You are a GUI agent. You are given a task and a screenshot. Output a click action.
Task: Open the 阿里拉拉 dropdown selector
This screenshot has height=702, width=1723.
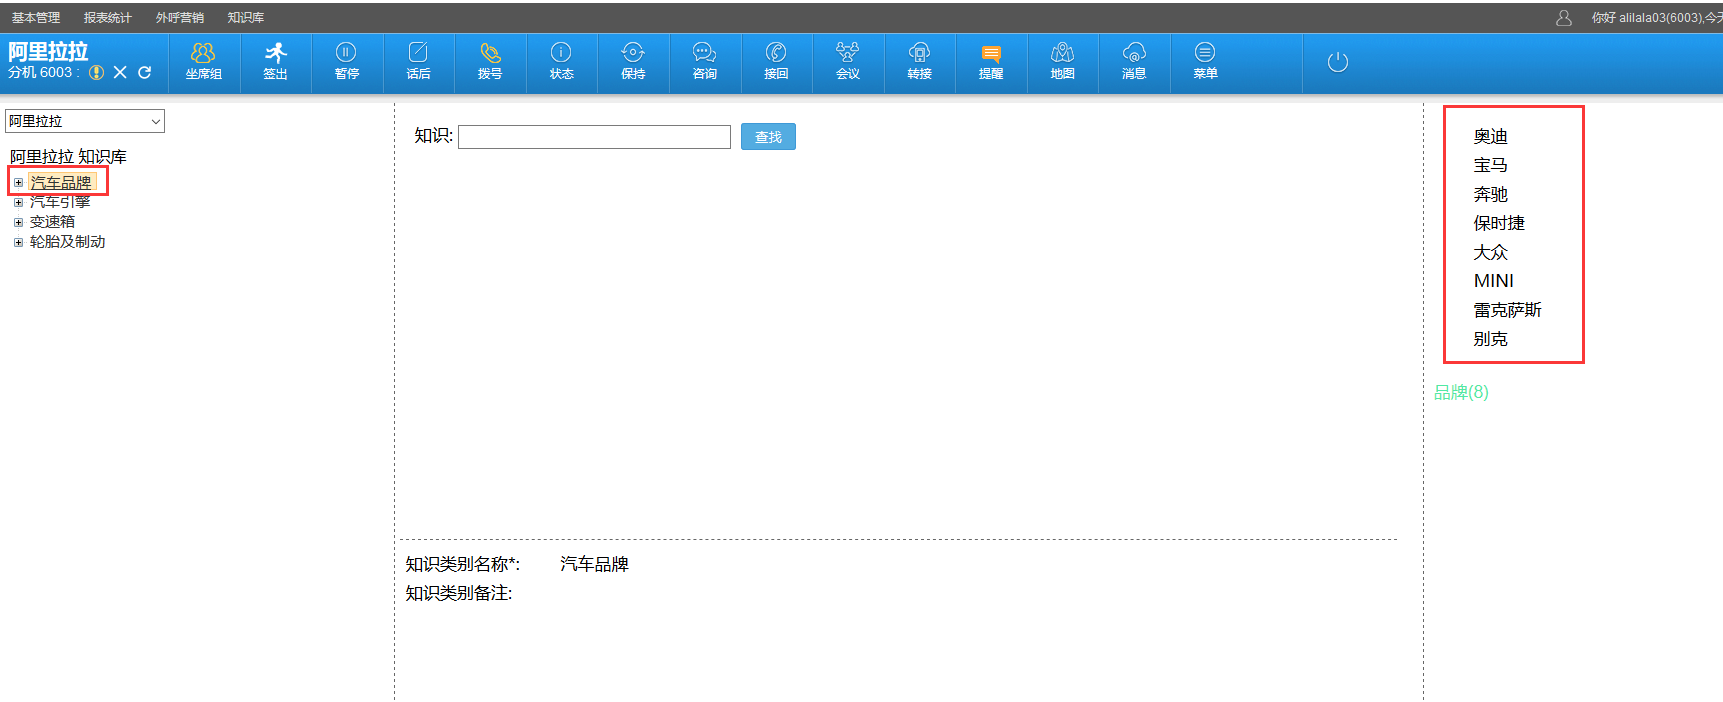[85, 121]
